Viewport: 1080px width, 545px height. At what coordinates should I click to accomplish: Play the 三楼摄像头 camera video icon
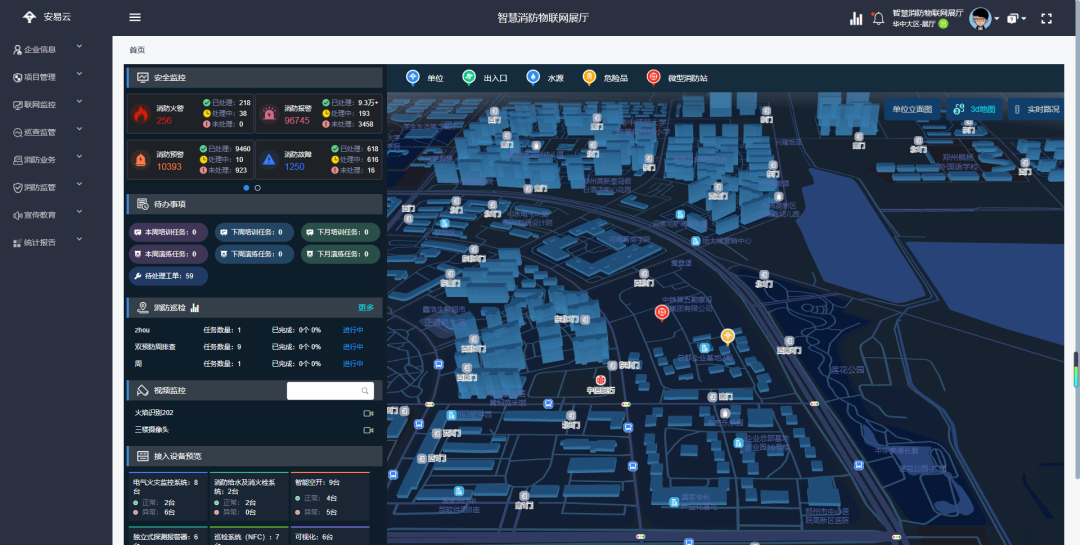coord(368,430)
